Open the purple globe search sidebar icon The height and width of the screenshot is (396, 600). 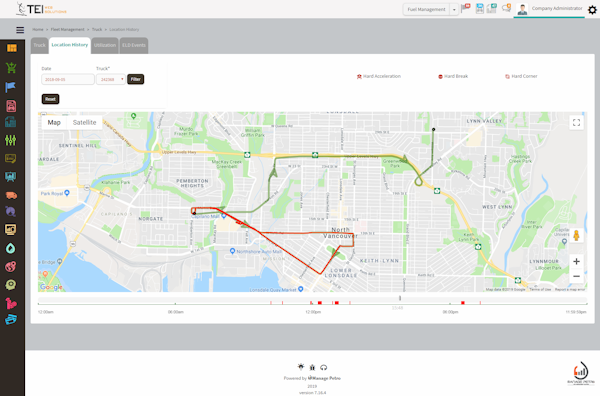11,212
